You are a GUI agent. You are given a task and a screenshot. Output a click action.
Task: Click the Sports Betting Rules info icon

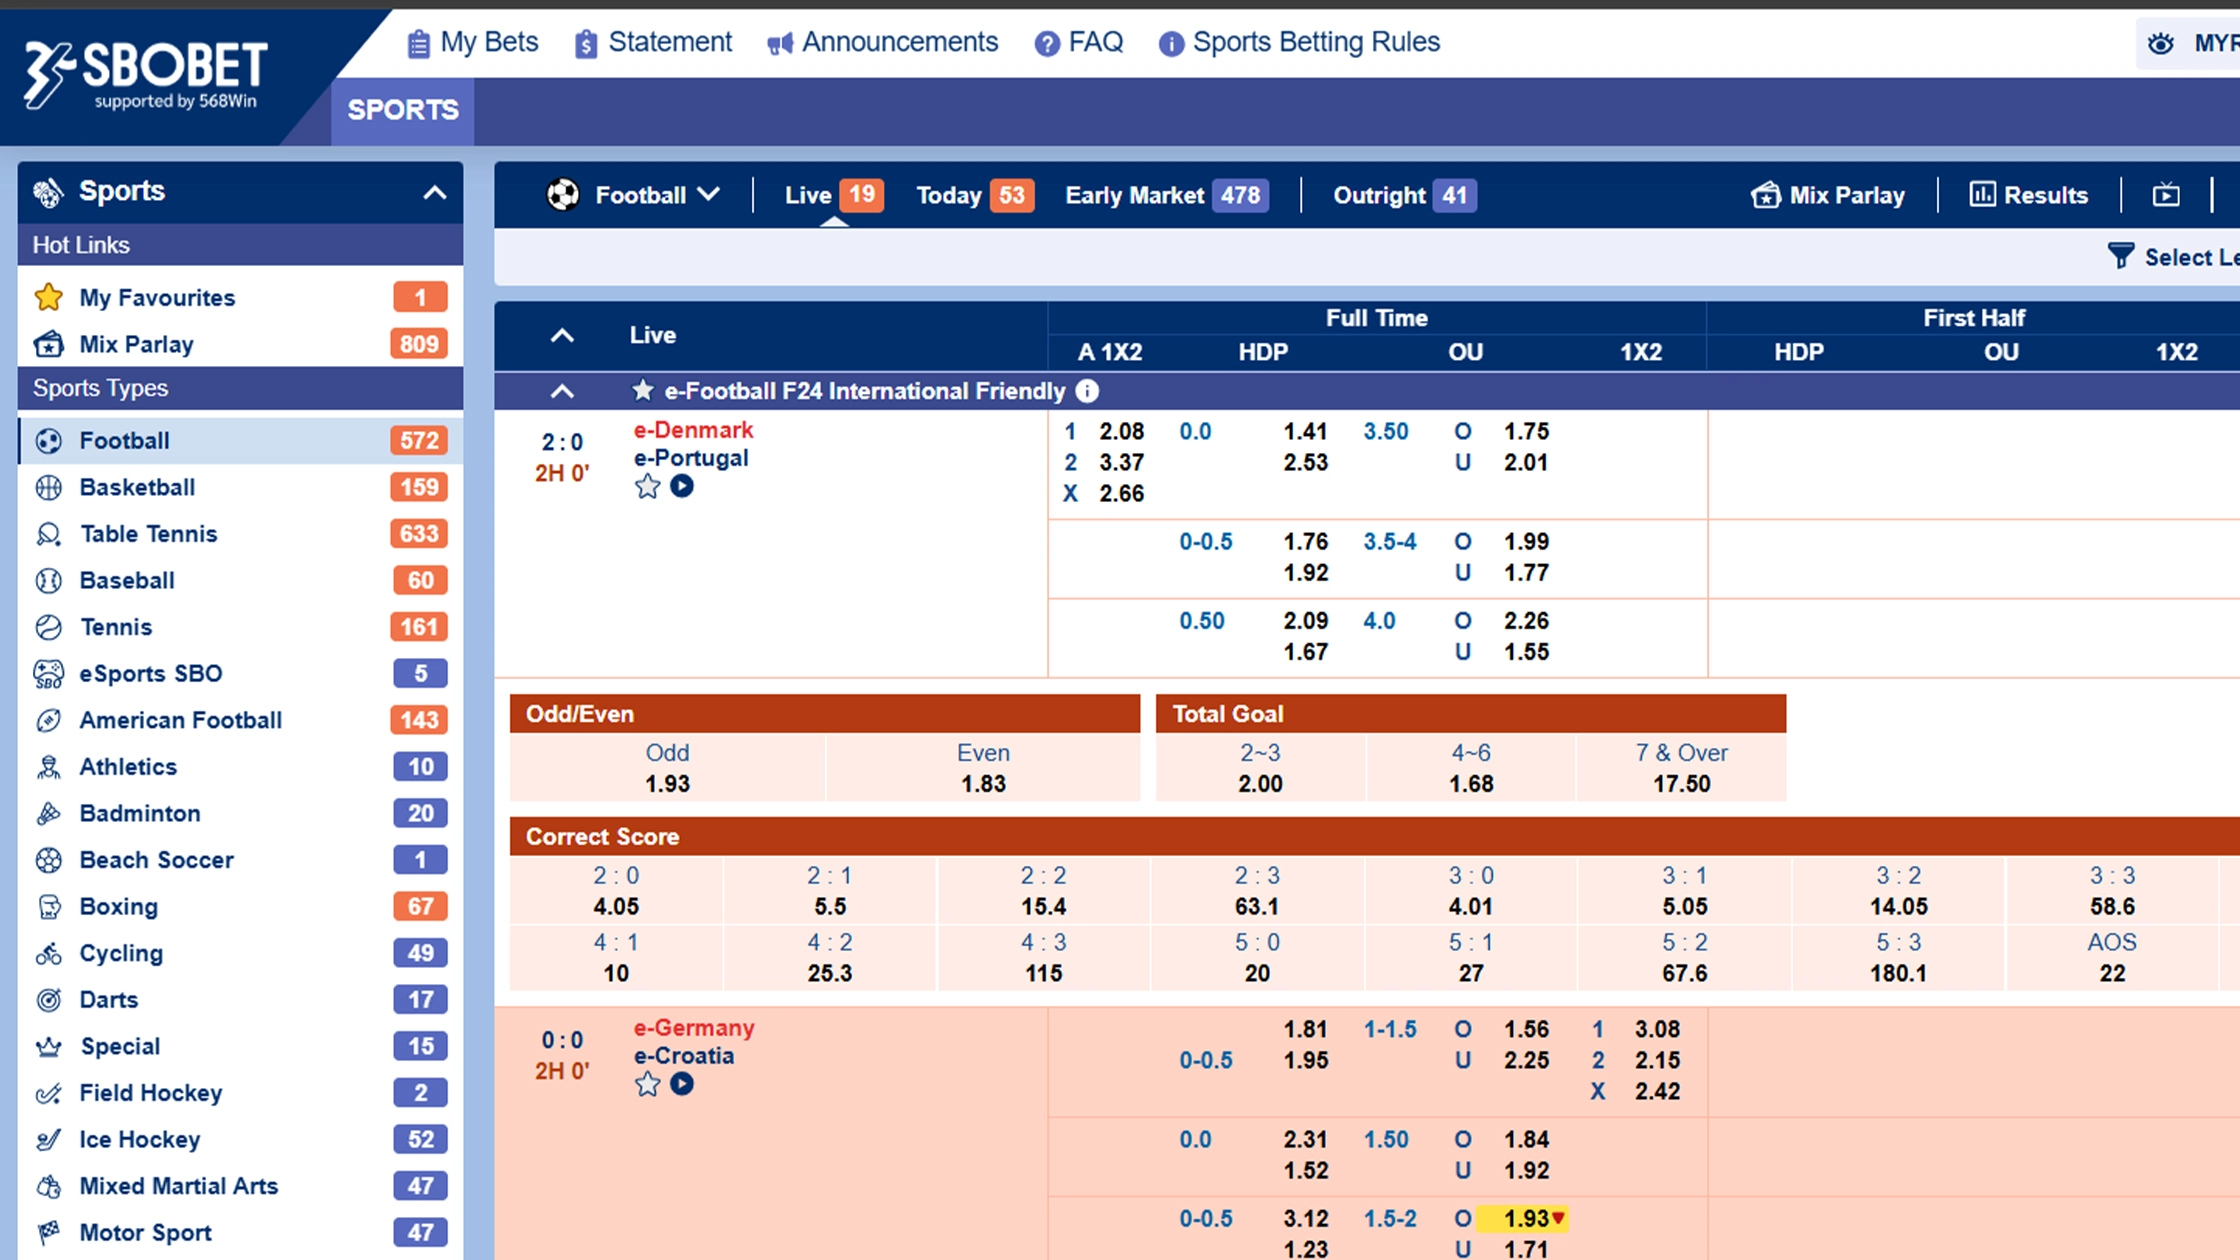(1171, 43)
